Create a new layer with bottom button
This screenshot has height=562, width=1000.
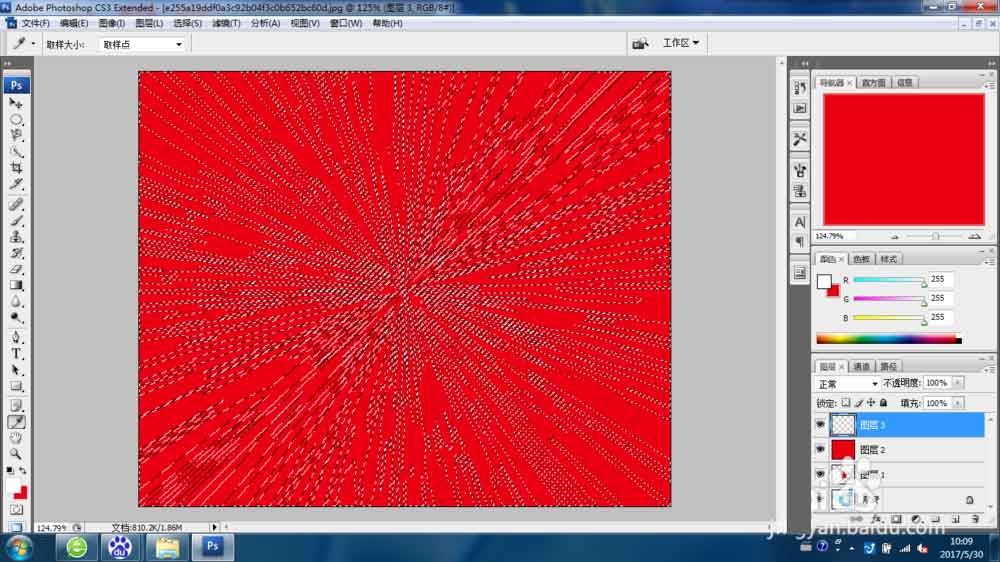point(955,519)
